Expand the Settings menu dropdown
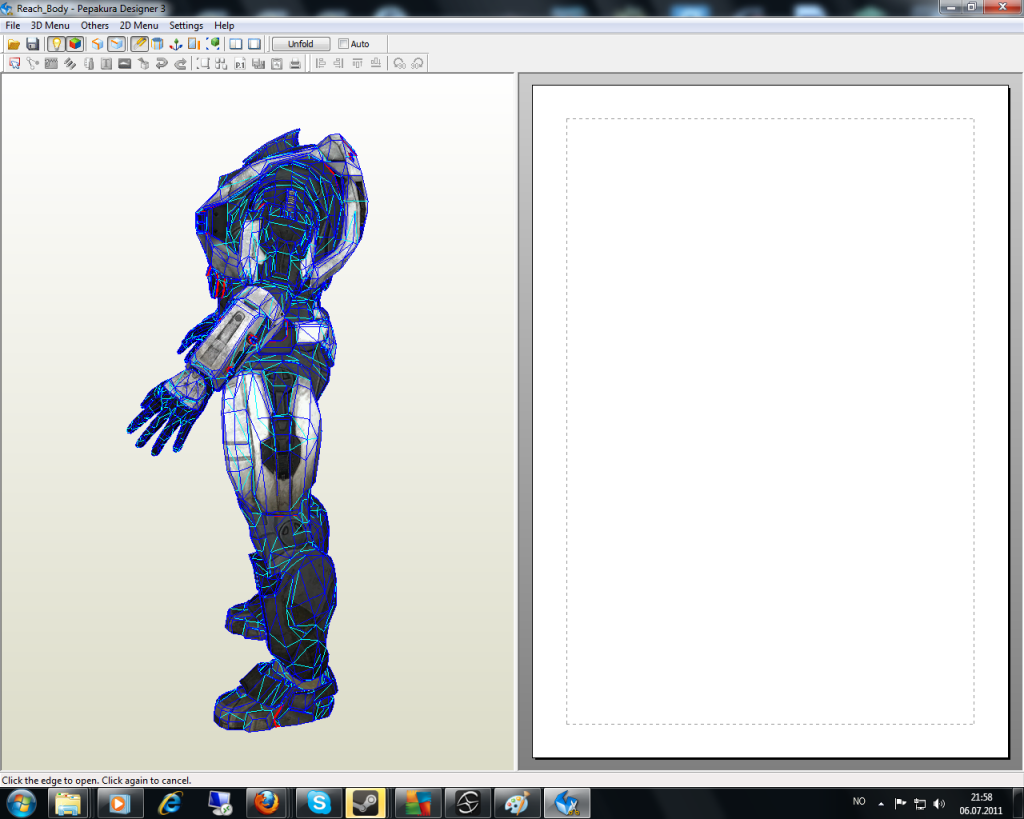Viewport: 1024px width, 819px height. click(186, 25)
